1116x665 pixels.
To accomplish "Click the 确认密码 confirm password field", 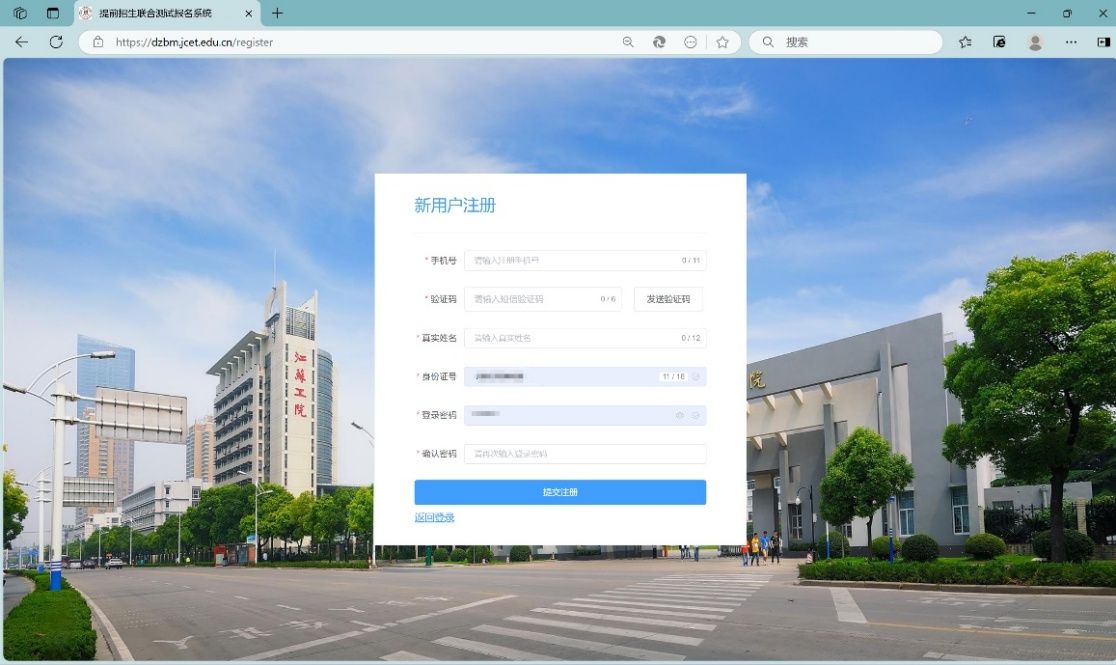I will click(585, 454).
